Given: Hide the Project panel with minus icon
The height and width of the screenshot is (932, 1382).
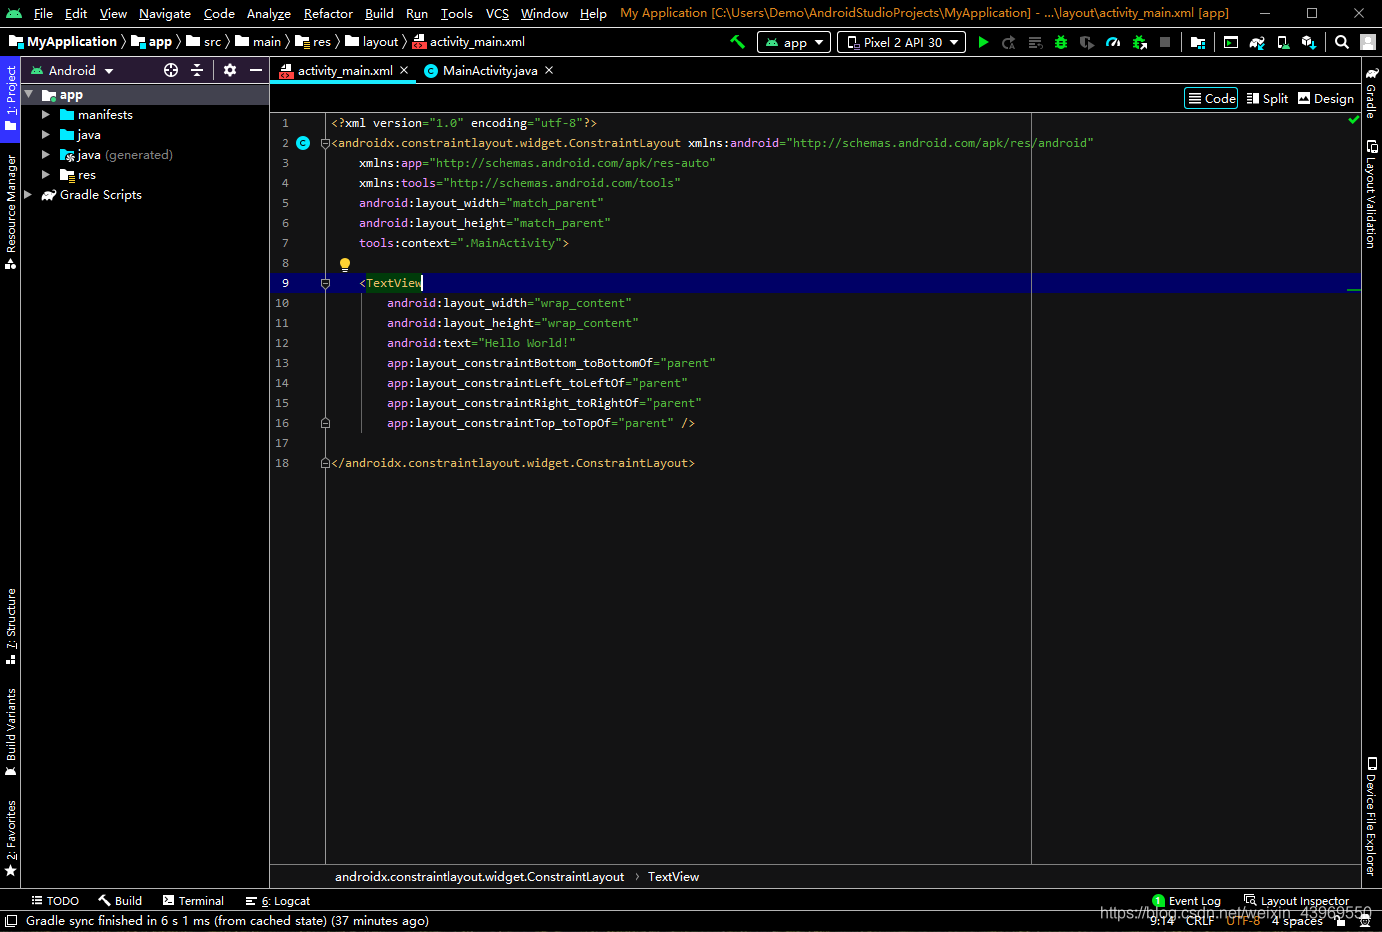Looking at the screenshot, I should (256, 70).
